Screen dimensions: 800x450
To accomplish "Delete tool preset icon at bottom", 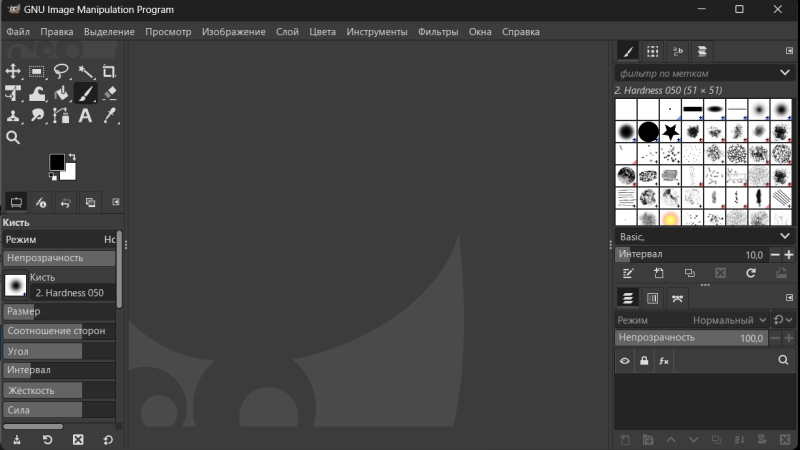I will [78, 440].
